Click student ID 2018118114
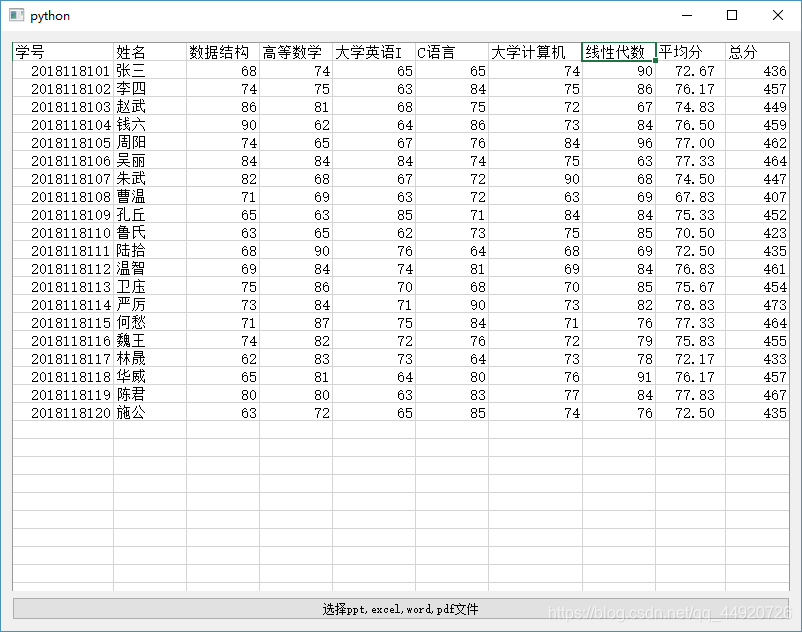802x632 pixels. click(63, 304)
